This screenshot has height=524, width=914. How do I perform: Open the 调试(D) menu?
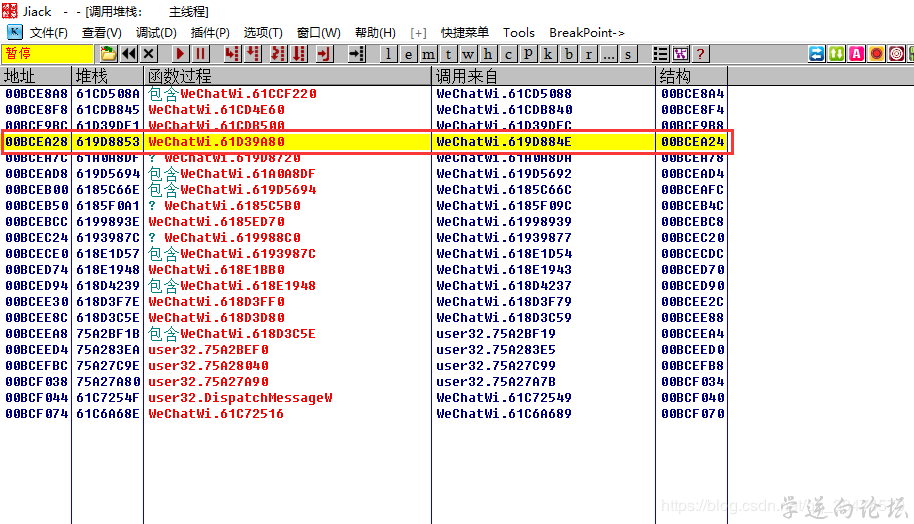pos(156,33)
